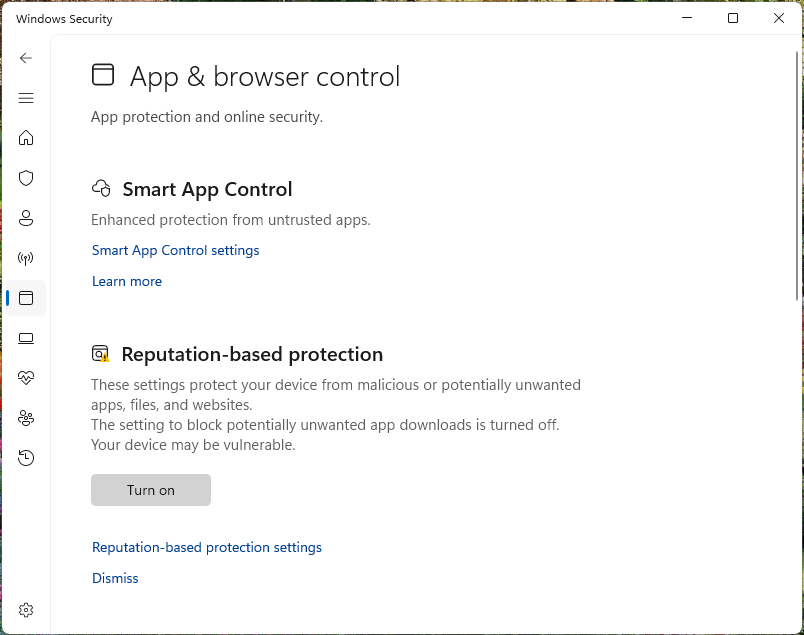Open Reputation-based protection settings link
This screenshot has width=804, height=635.
click(207, 547)
